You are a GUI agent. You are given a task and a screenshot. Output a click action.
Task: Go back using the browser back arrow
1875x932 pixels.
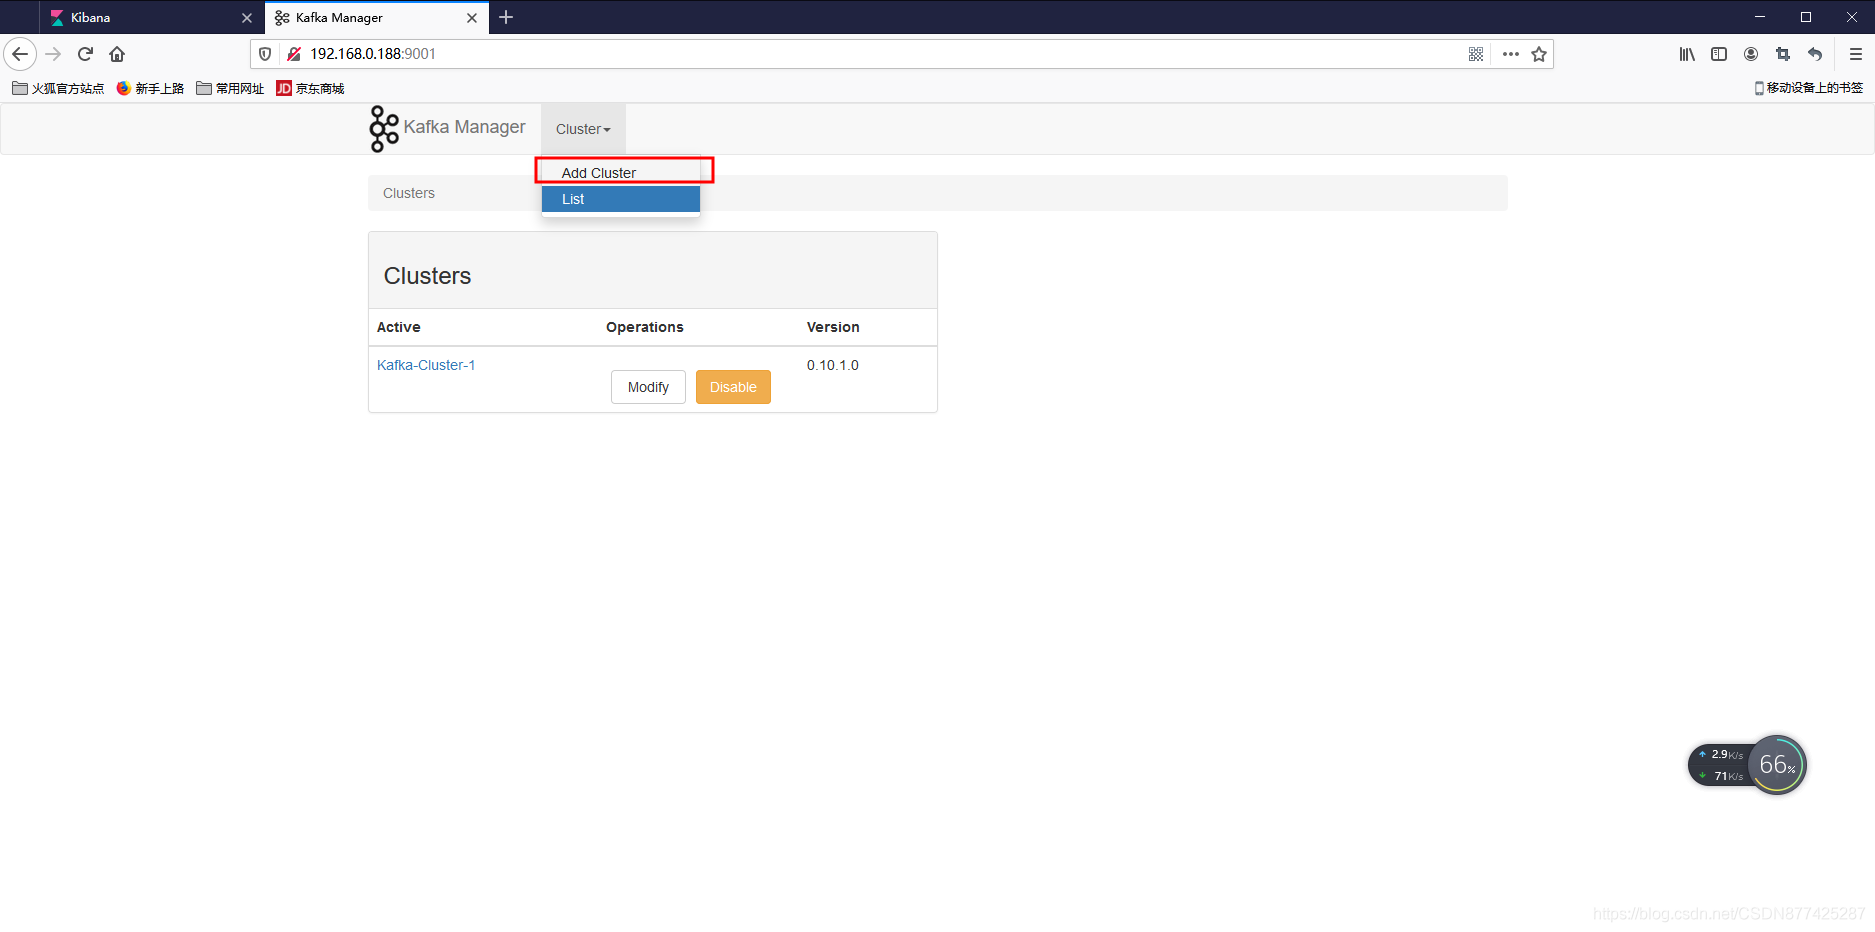(x=20, y=54)
